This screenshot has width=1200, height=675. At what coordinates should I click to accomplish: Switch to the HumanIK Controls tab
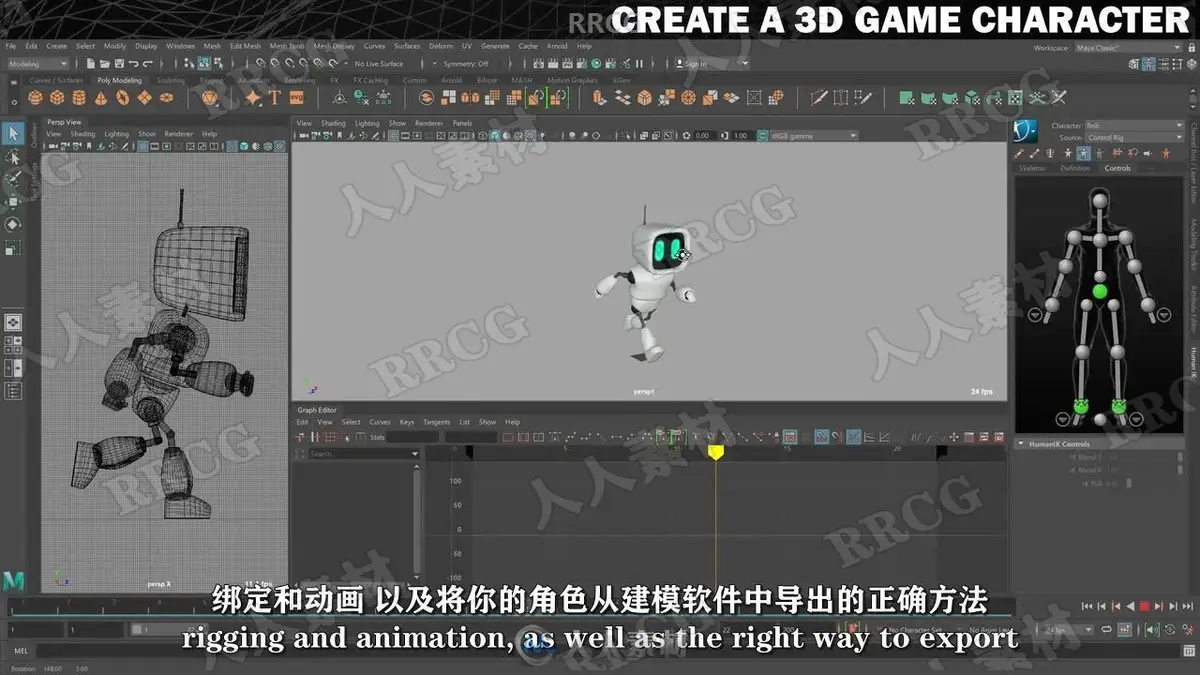point(1118,168)
